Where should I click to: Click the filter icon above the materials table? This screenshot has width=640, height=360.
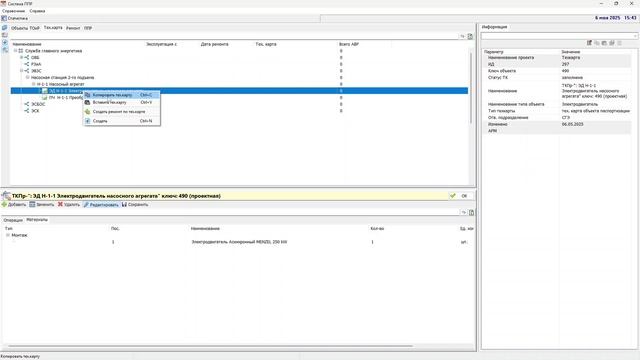pos(464,212)
